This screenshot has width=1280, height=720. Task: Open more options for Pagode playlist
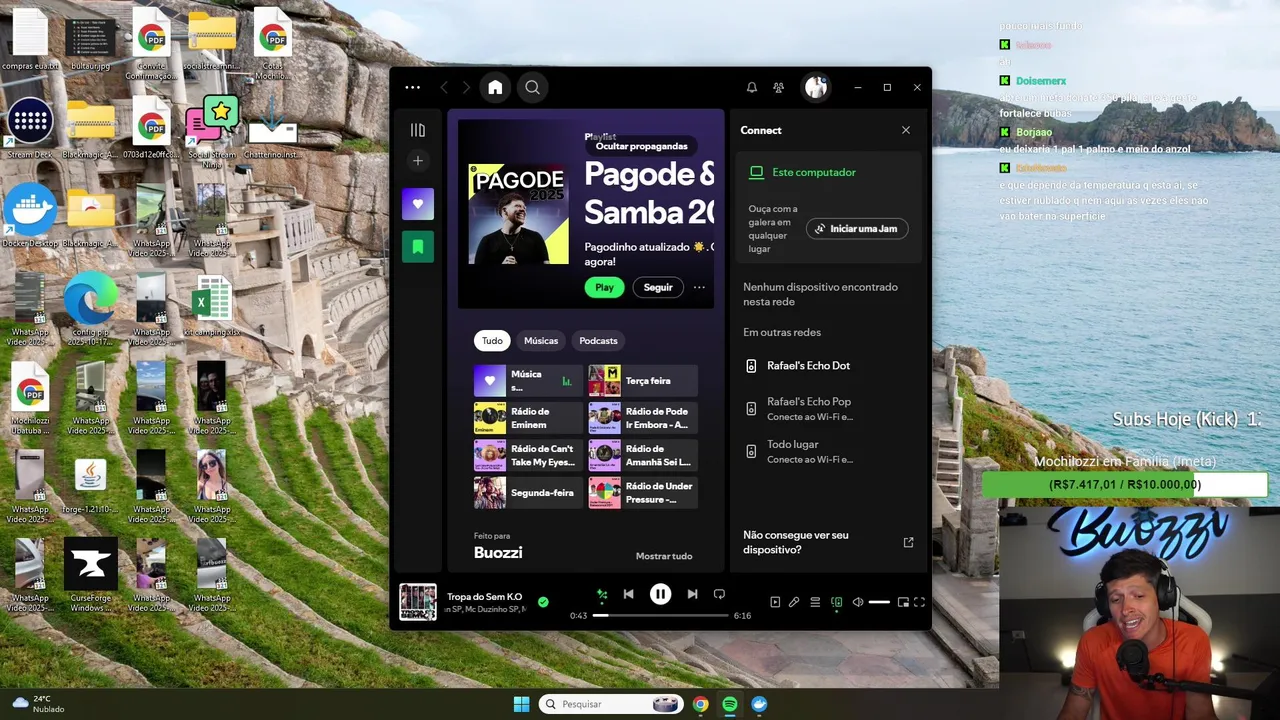699,287
